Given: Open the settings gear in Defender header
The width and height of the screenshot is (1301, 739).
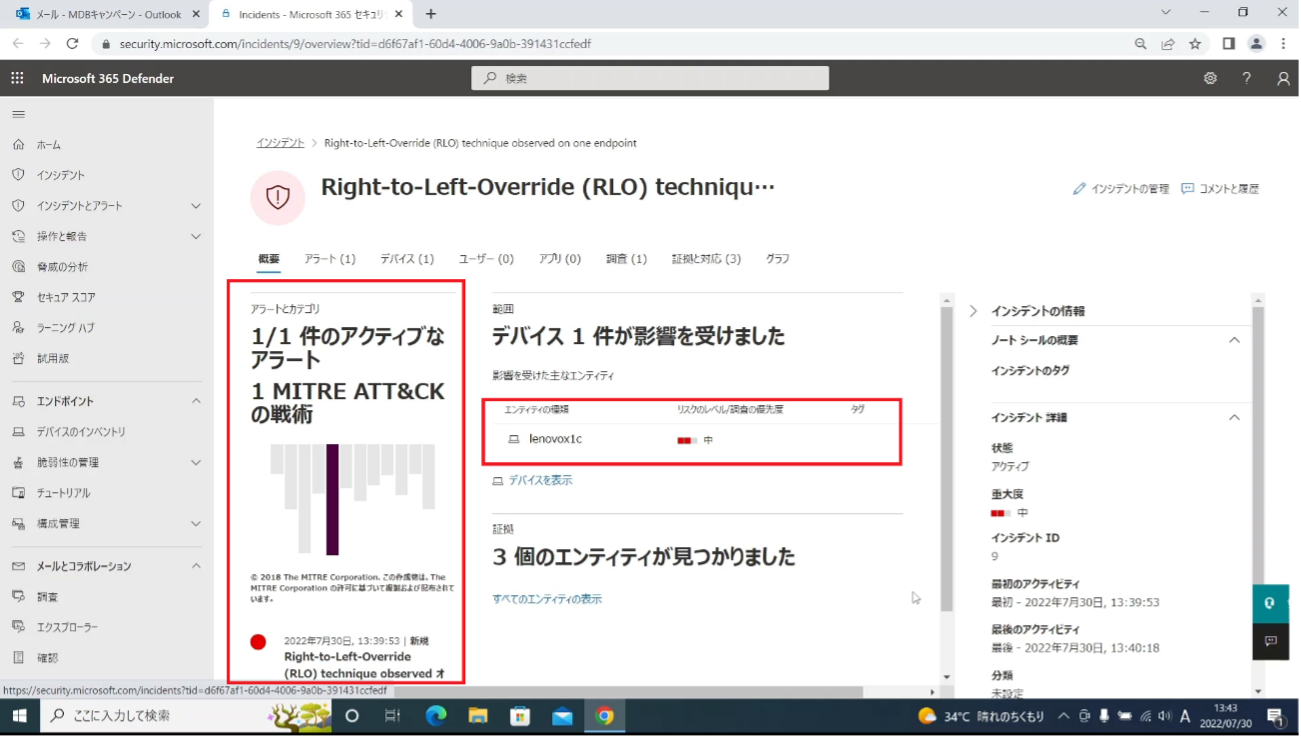Looking at the screenshot, I should click(x=1210, y=78).
